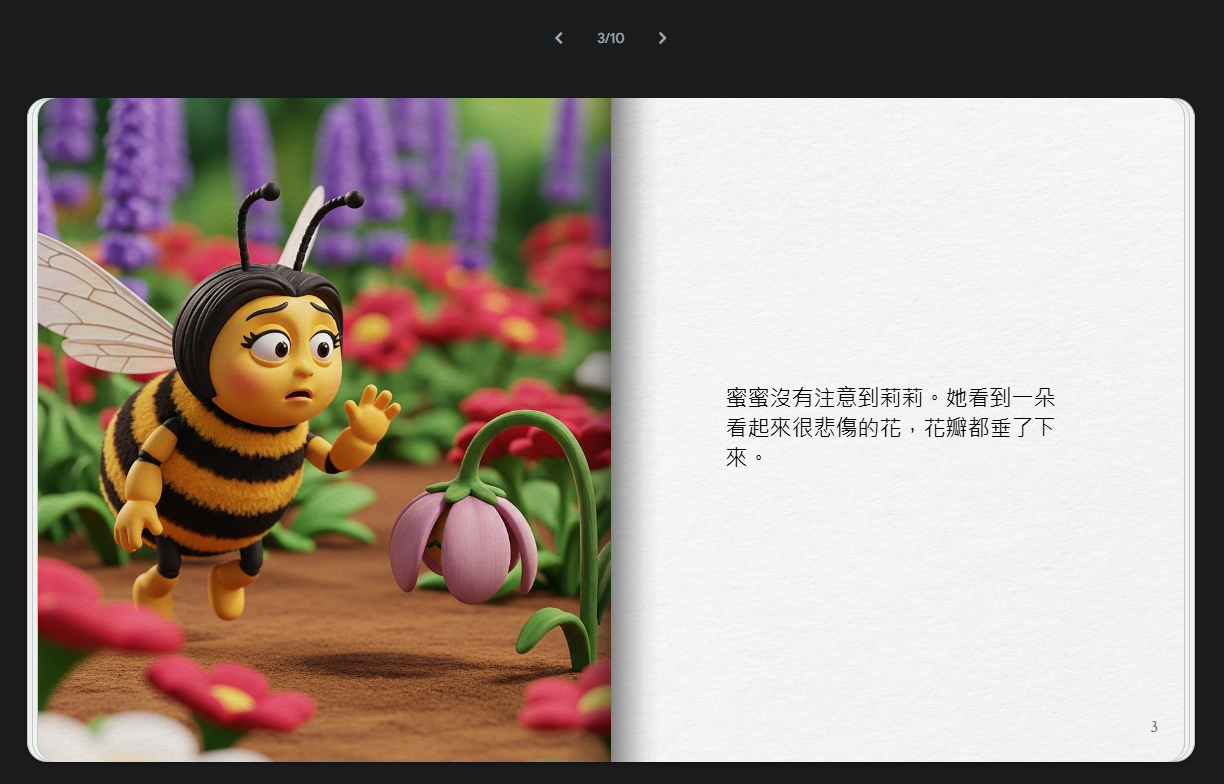Click the book's center spine fold

tap(611, 430)
